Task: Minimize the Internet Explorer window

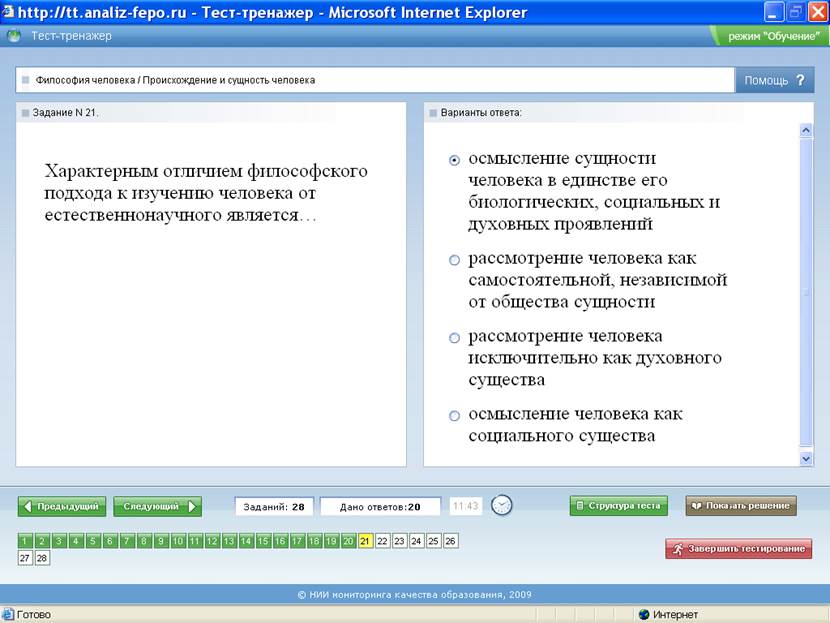Action: [773, 12]
